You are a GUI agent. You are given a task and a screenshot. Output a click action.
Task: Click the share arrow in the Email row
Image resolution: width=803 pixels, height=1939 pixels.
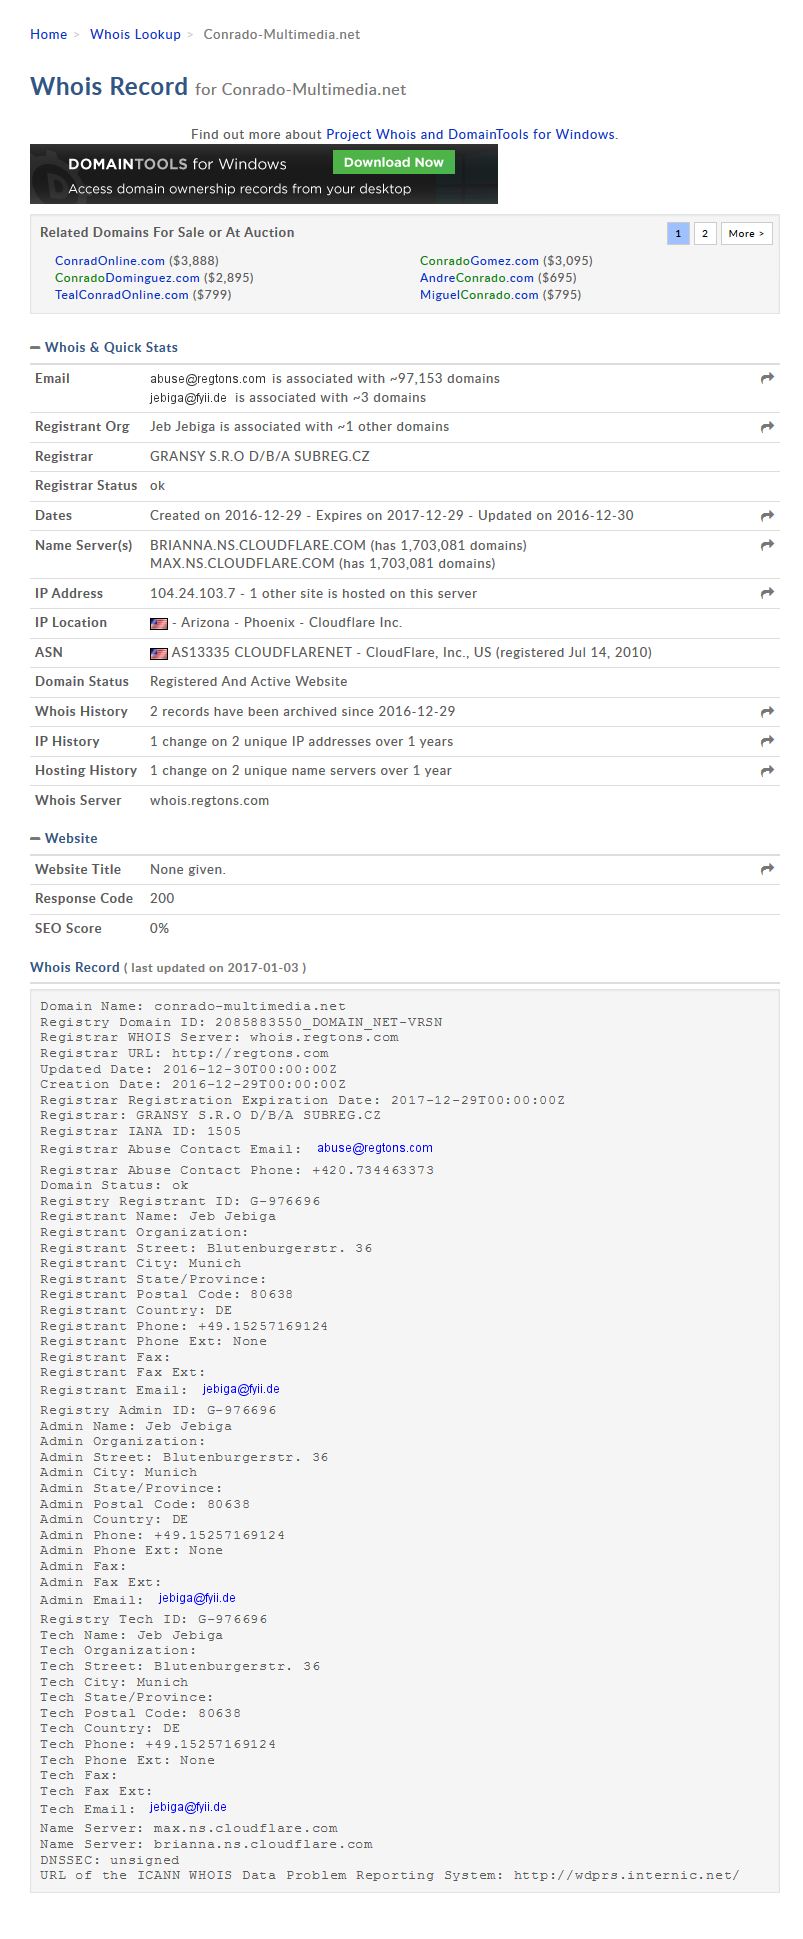767,378
